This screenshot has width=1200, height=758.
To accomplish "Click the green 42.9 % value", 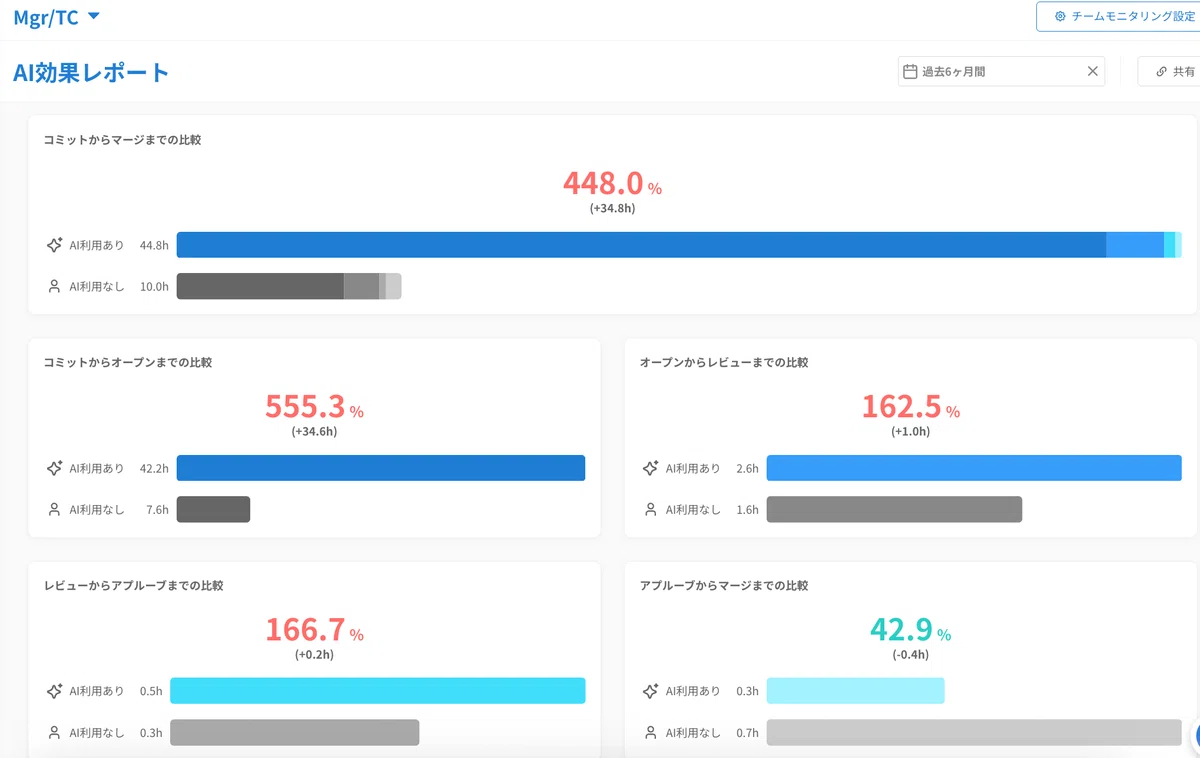I will coord(910,630).
